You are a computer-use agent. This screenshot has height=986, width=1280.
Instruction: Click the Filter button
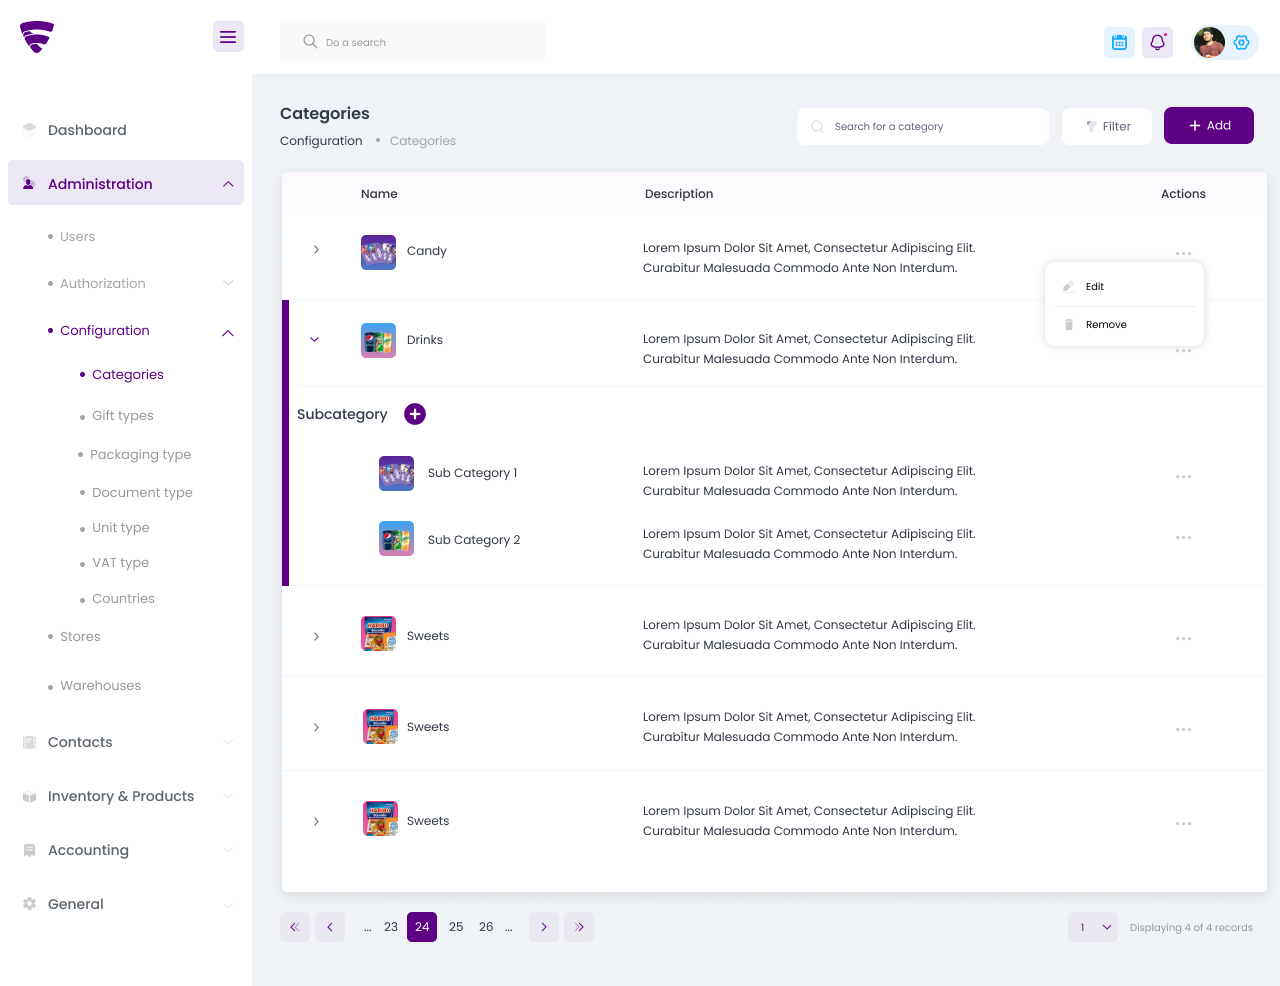1107,126
